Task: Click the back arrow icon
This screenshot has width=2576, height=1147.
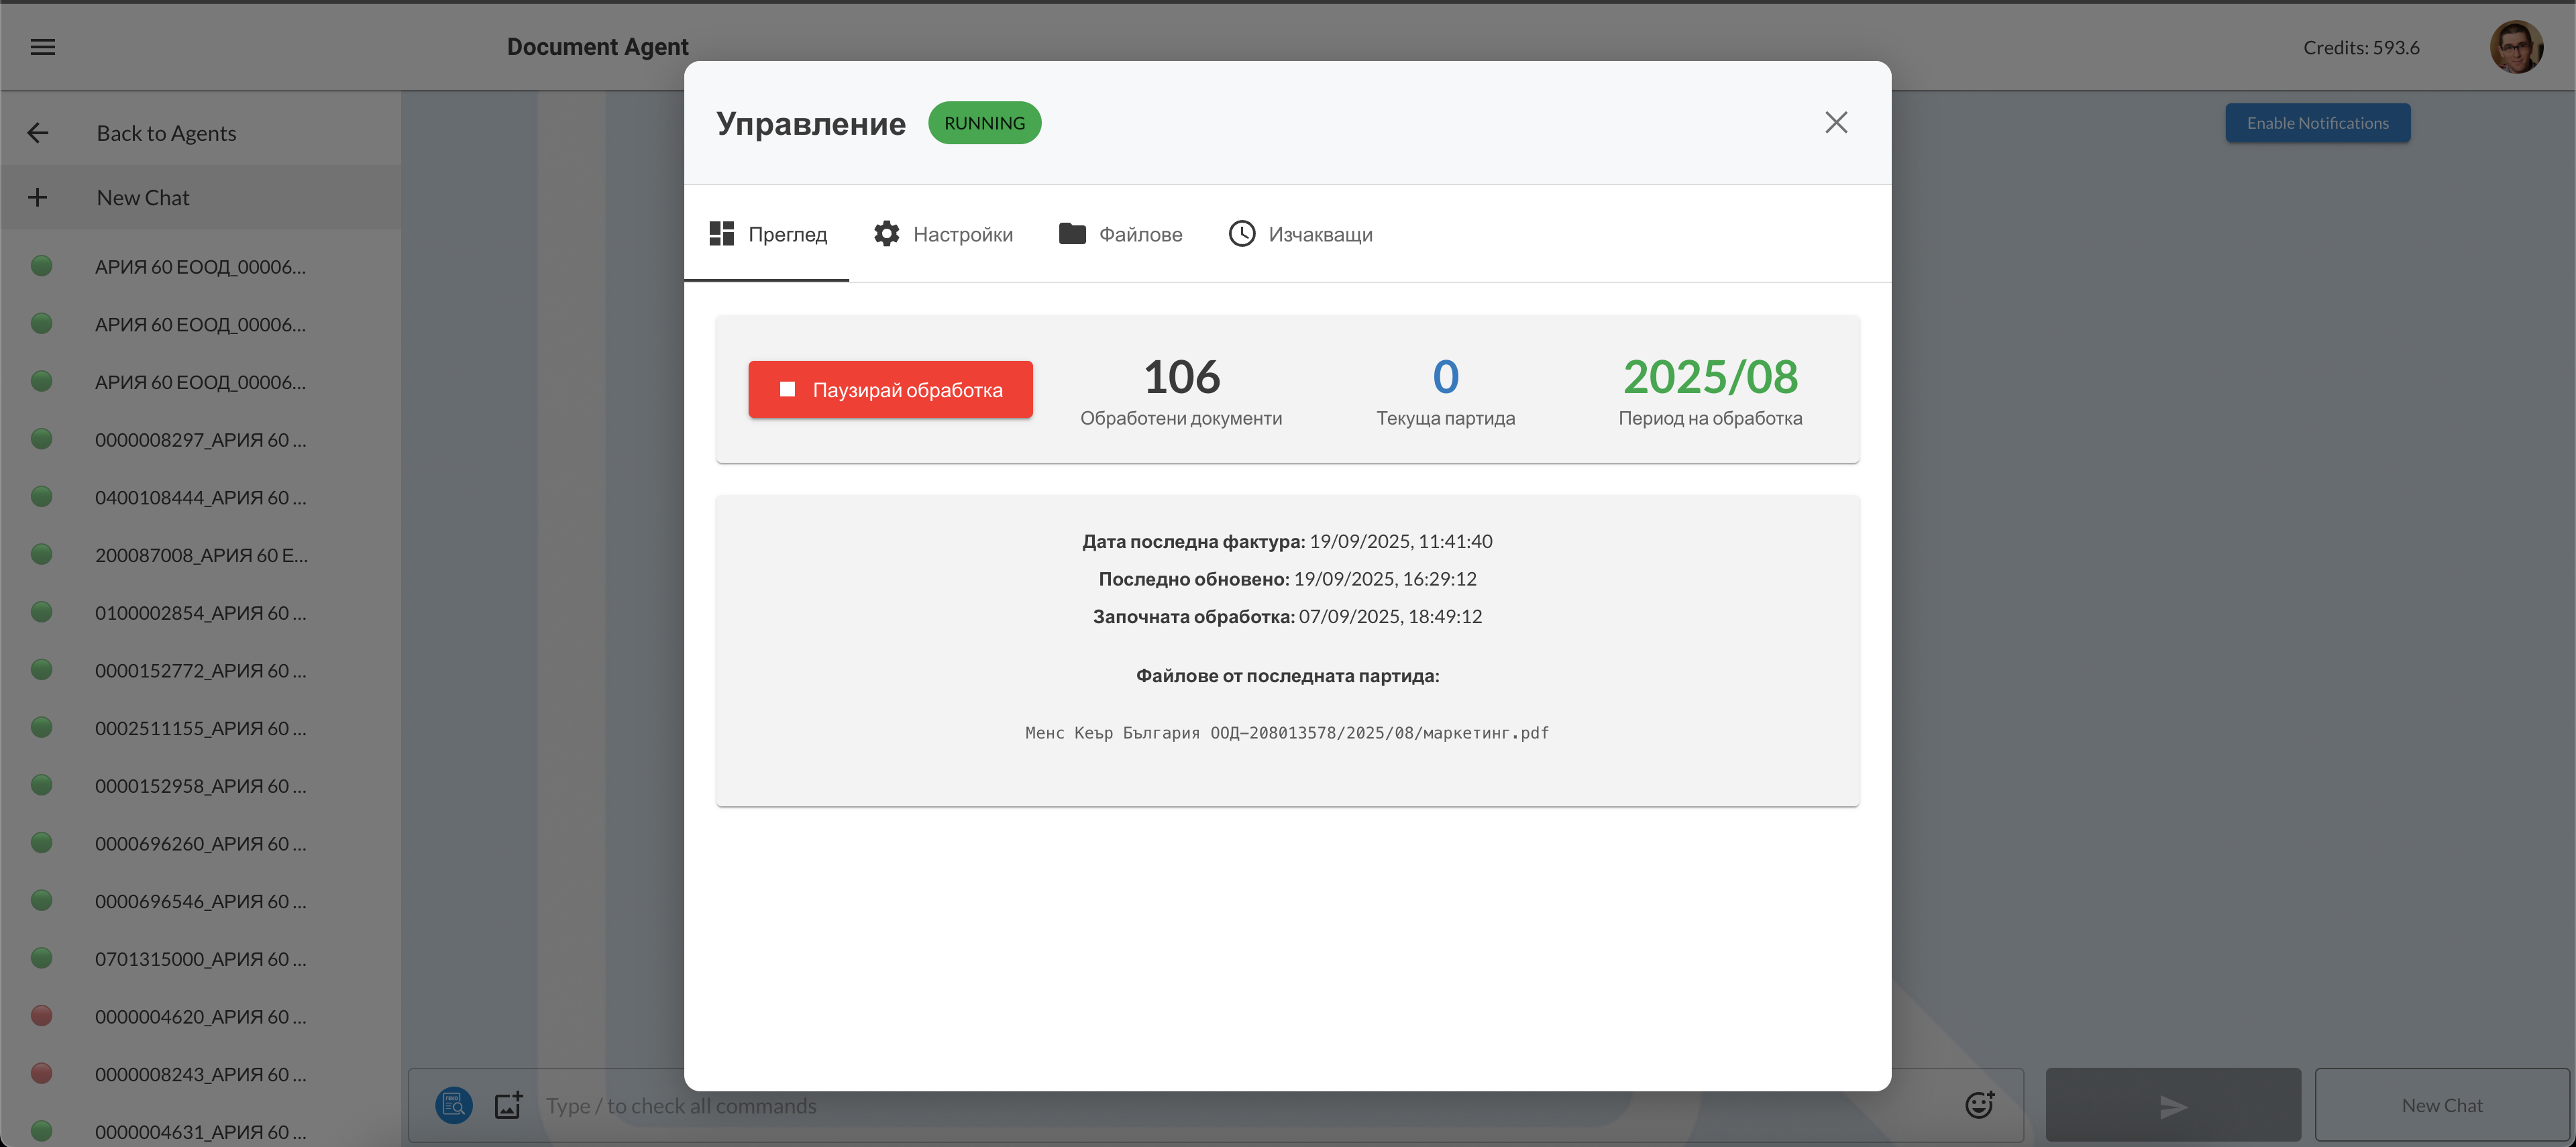Action: 38,133
